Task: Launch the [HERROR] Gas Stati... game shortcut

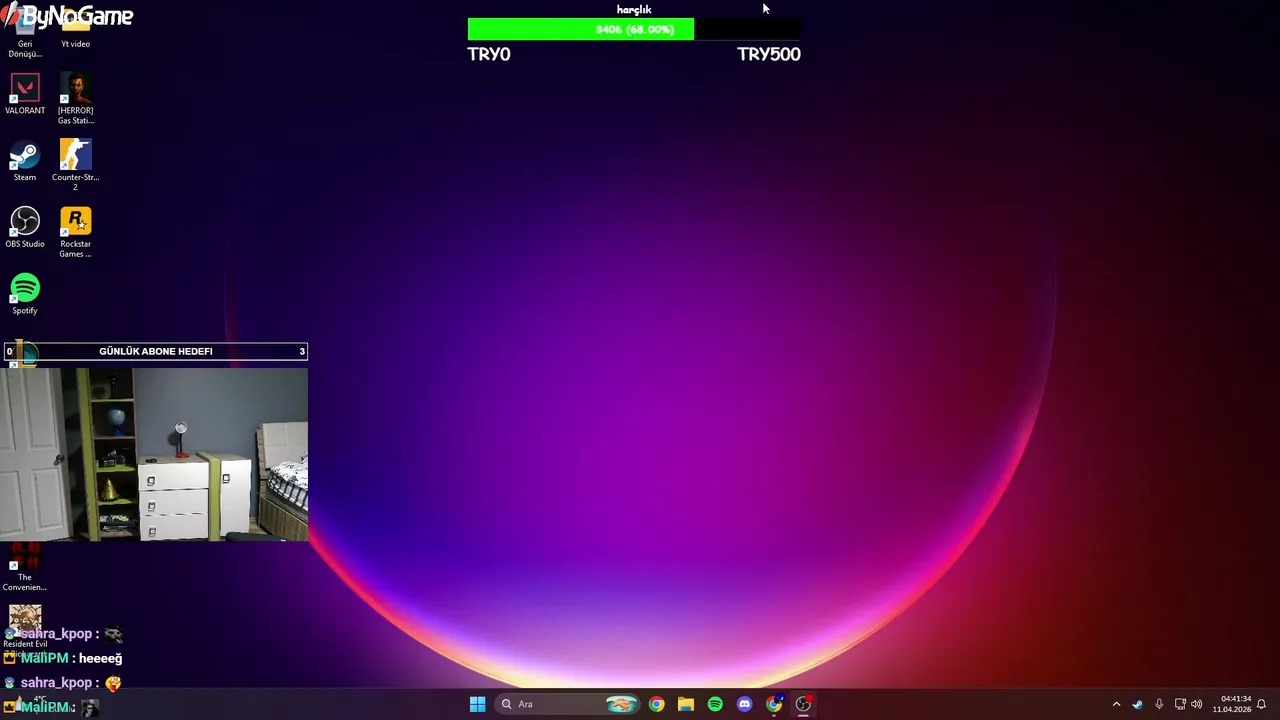Action: click(x=75, y=99)
